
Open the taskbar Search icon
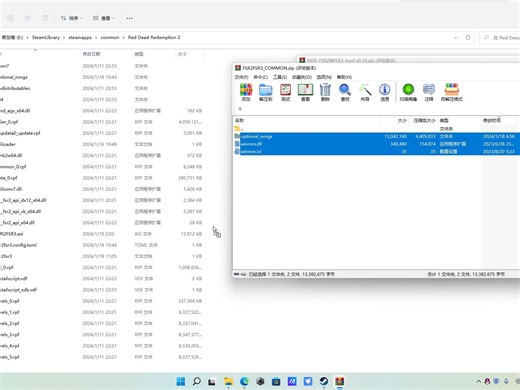(x=197, y=381)
